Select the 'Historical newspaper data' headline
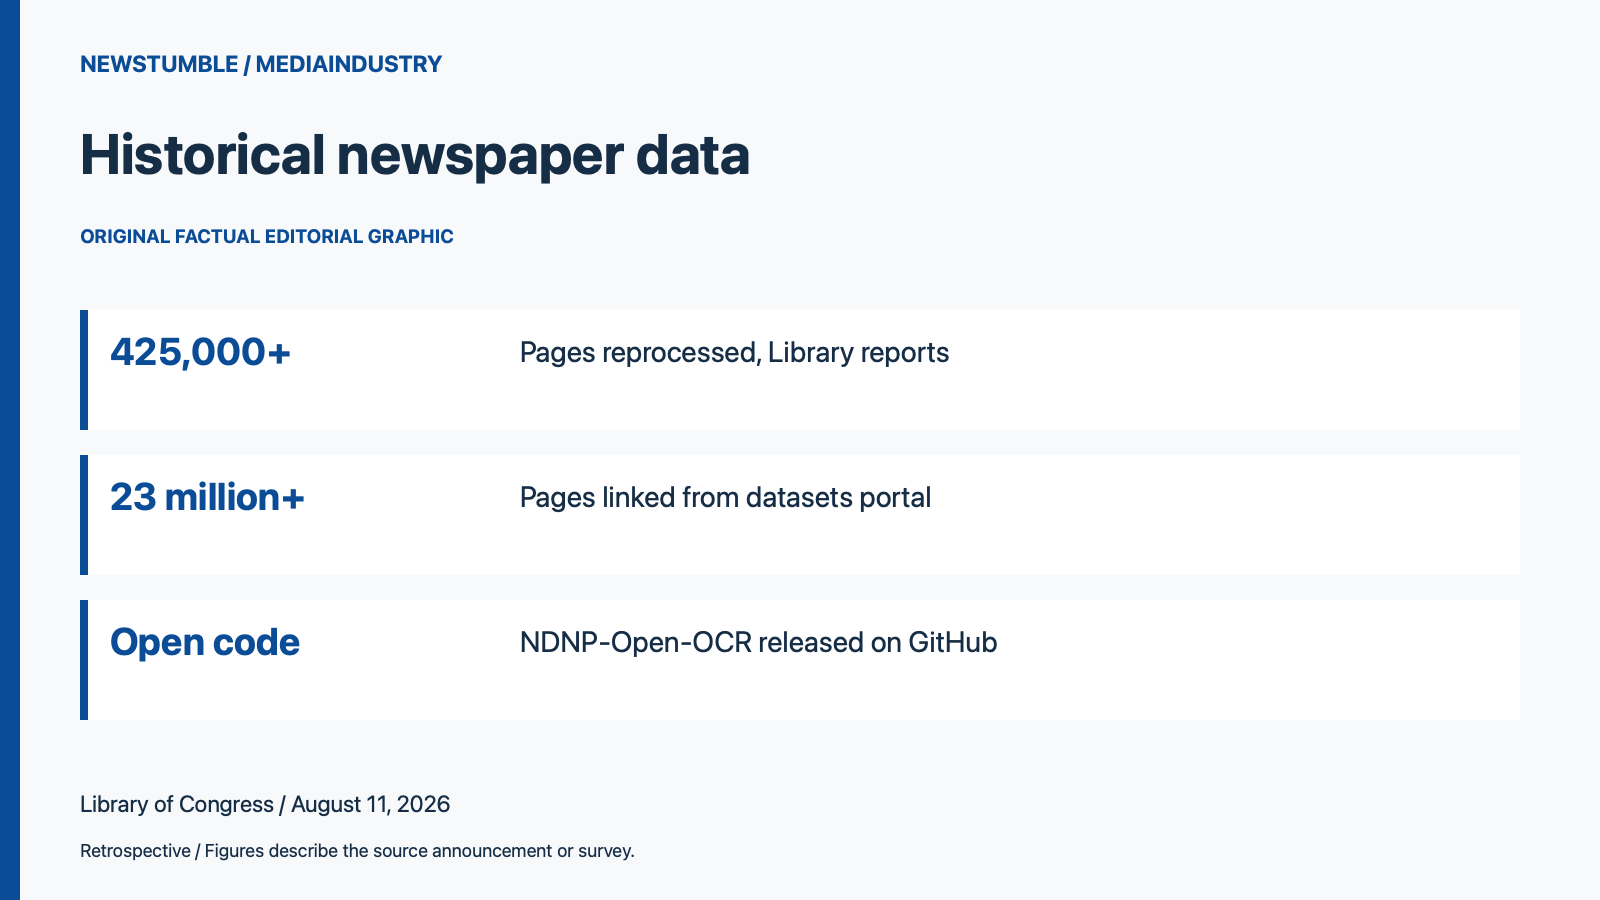1600x900 pixels. [x=415, y=156]
